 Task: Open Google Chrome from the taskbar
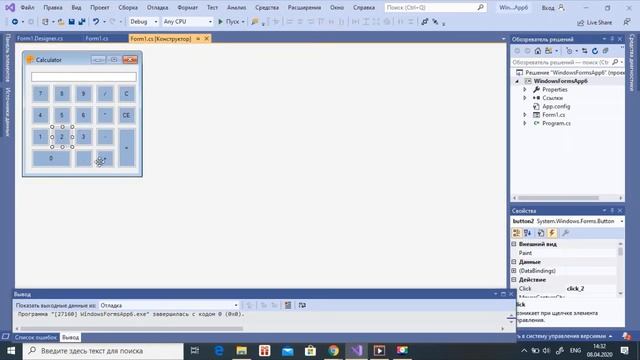(333, 350)
